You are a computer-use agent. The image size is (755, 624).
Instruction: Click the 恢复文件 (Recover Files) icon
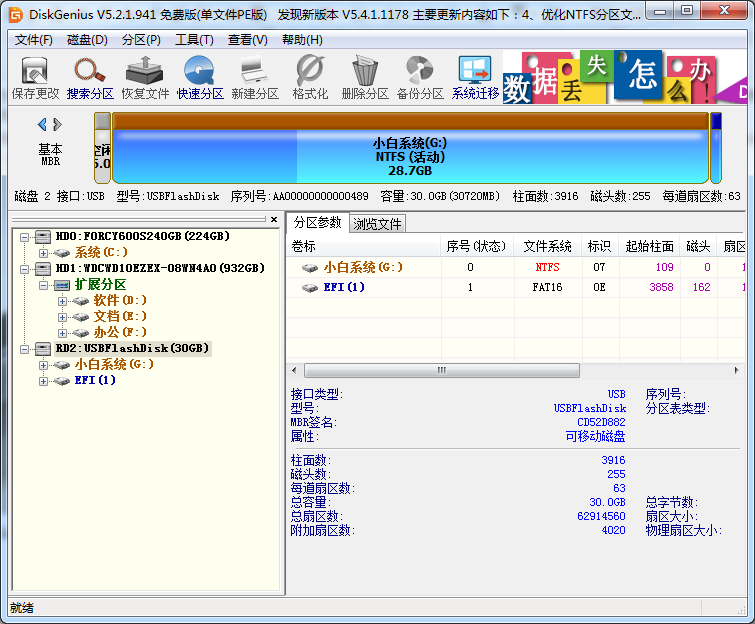click(145, 78)
